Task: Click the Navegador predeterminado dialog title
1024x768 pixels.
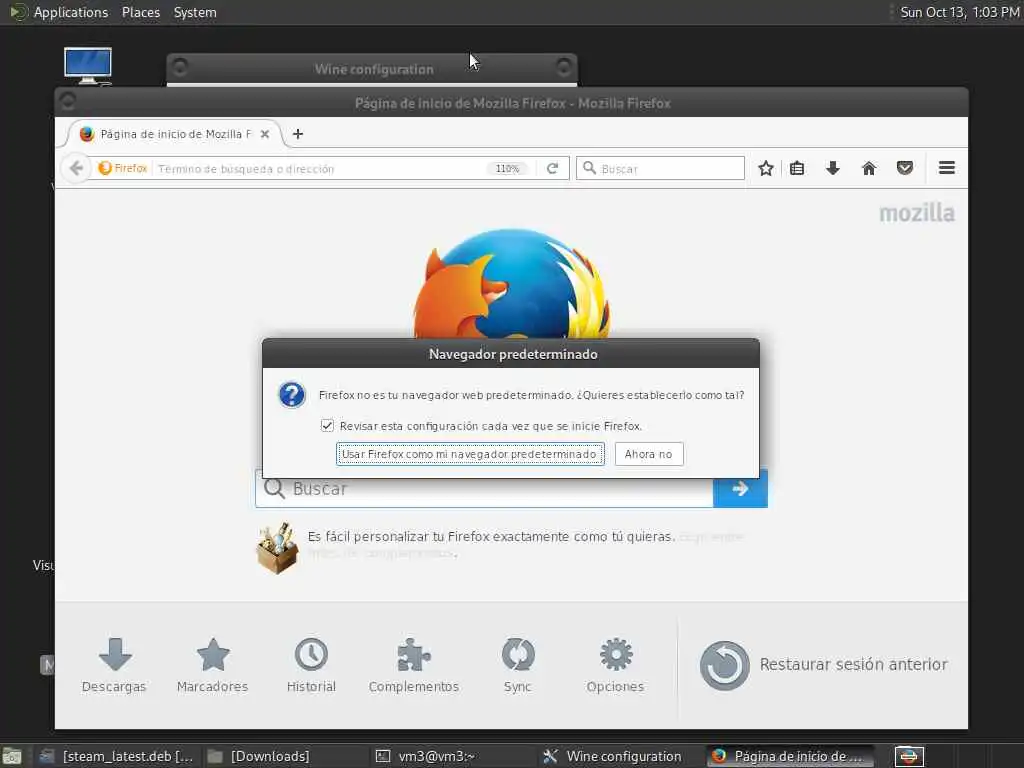Action: 513,354
